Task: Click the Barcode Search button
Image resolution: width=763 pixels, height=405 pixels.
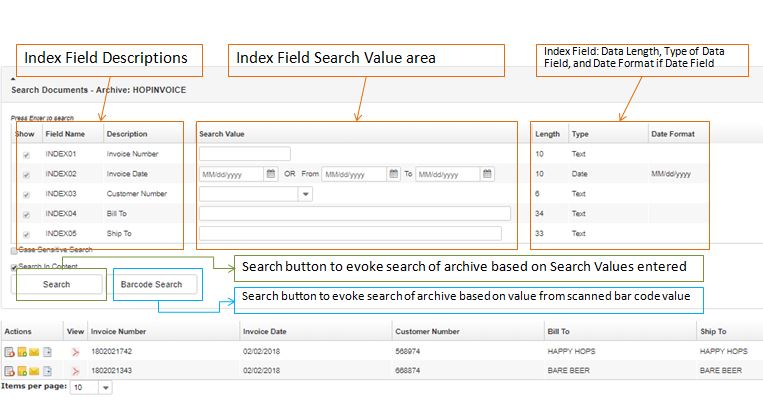Action: [x=151, y=285]
